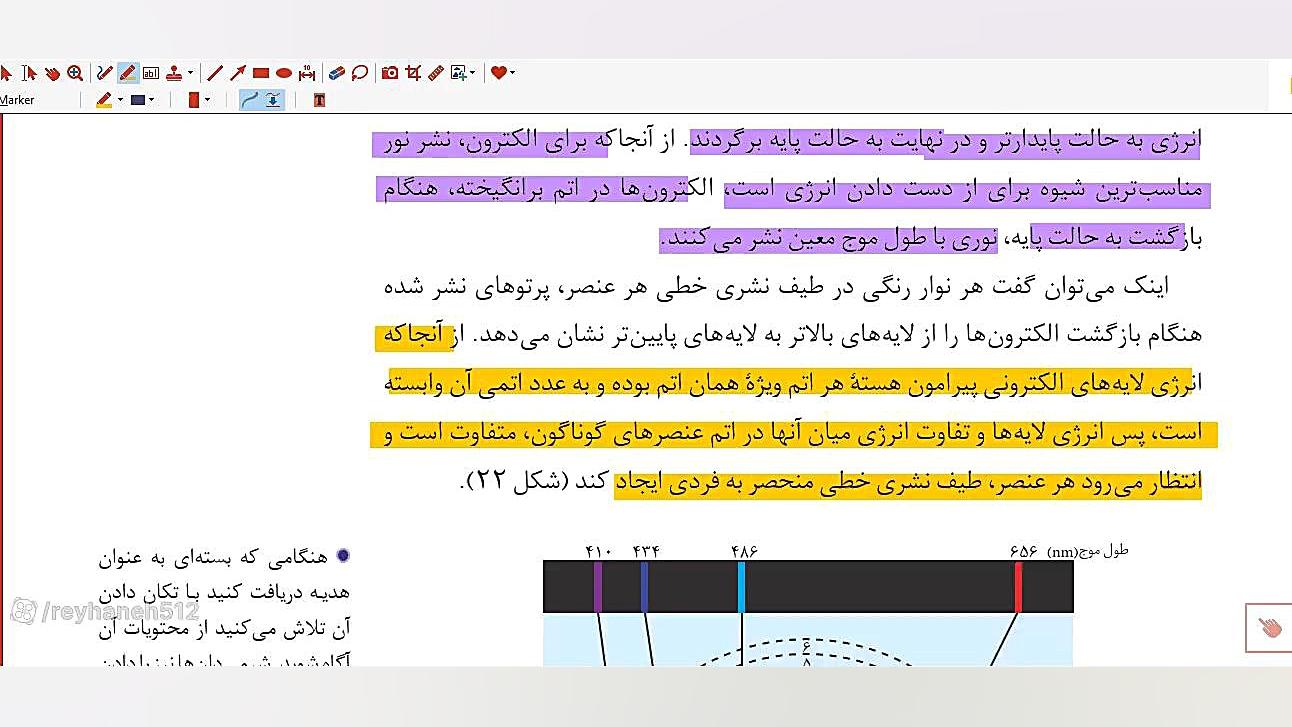
Task: Activate the eraser tool
Action: click(337, 73)
